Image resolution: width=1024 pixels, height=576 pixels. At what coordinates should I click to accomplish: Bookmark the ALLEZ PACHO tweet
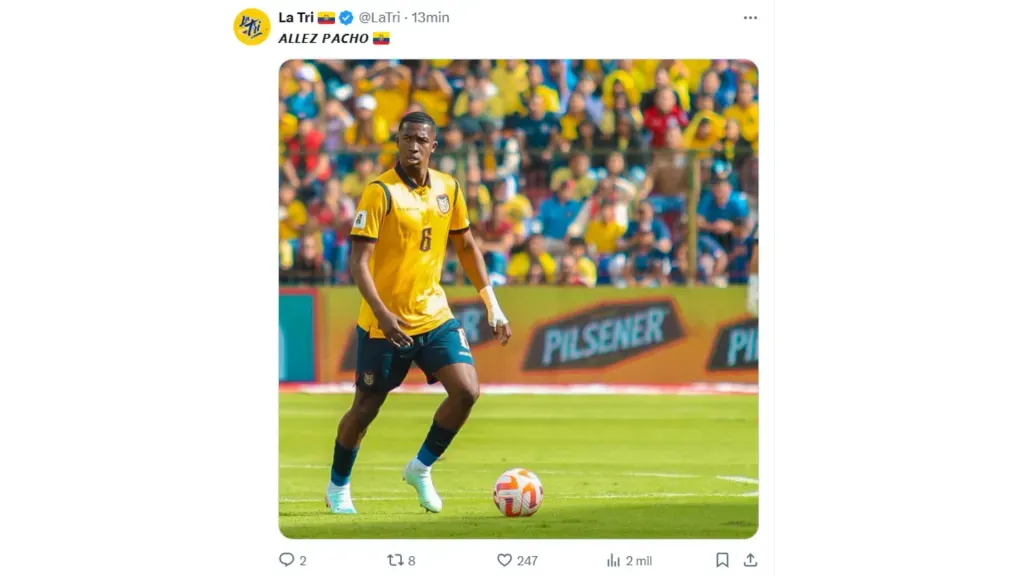[x=722, y=560]
